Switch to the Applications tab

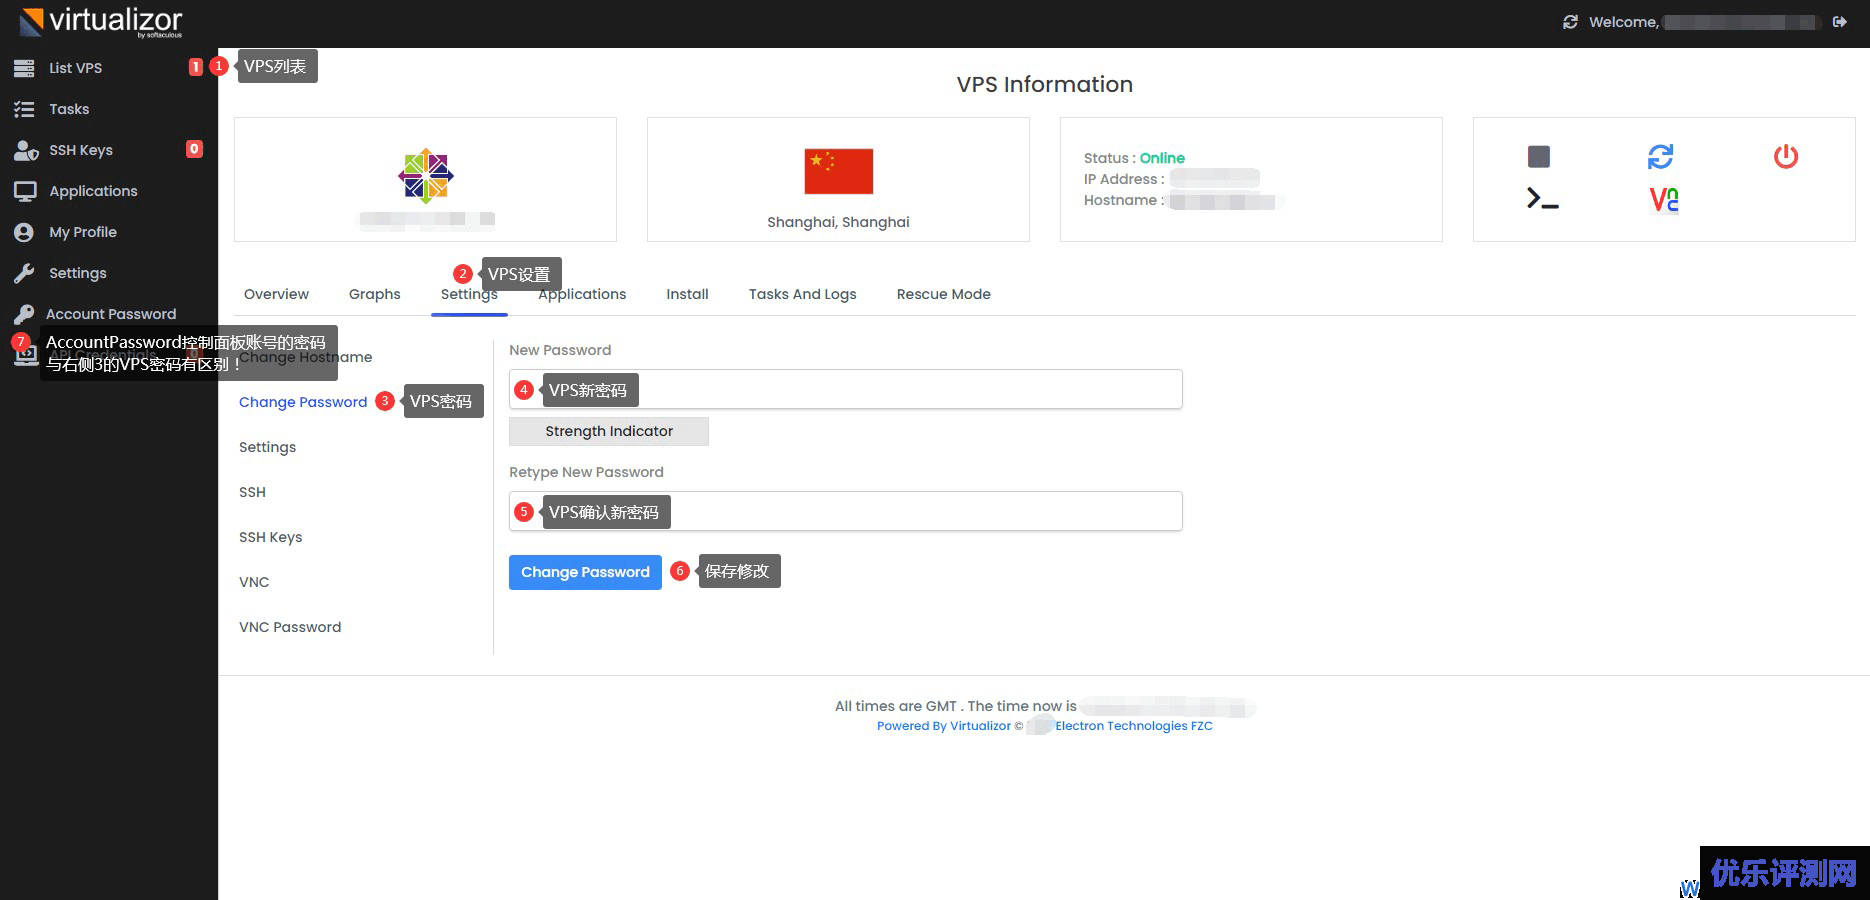click(x=582, y=294)
